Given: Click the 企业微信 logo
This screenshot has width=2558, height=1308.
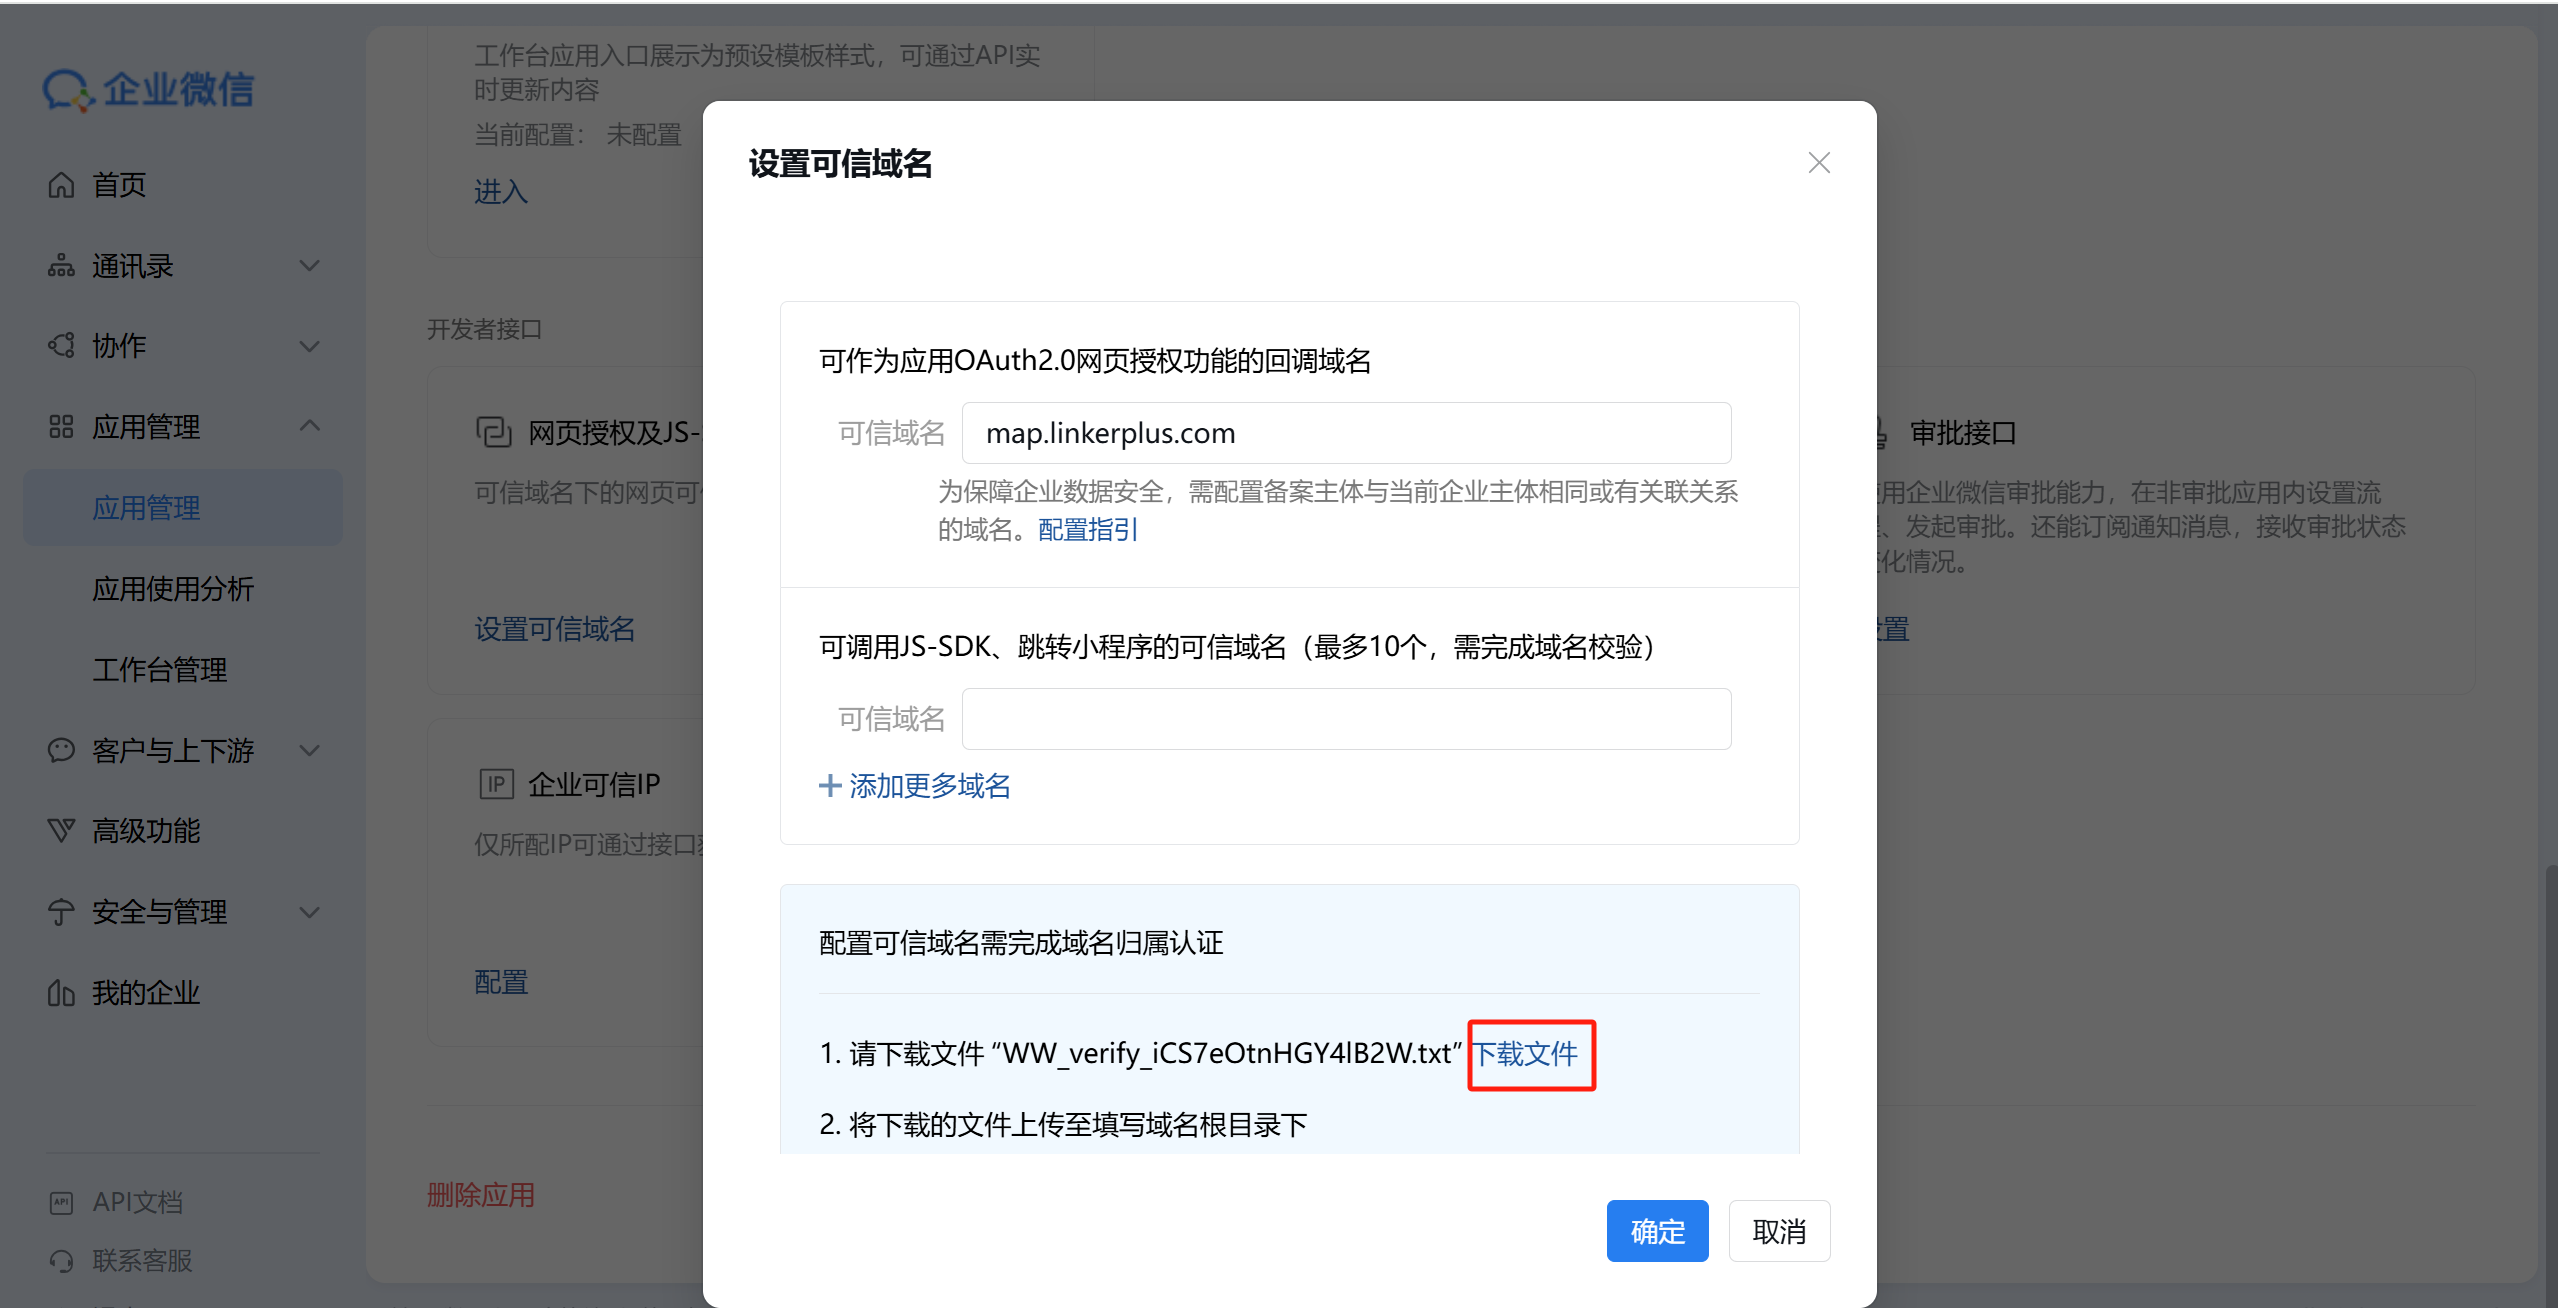Looking at the screenshot, I should pos(148,90).
